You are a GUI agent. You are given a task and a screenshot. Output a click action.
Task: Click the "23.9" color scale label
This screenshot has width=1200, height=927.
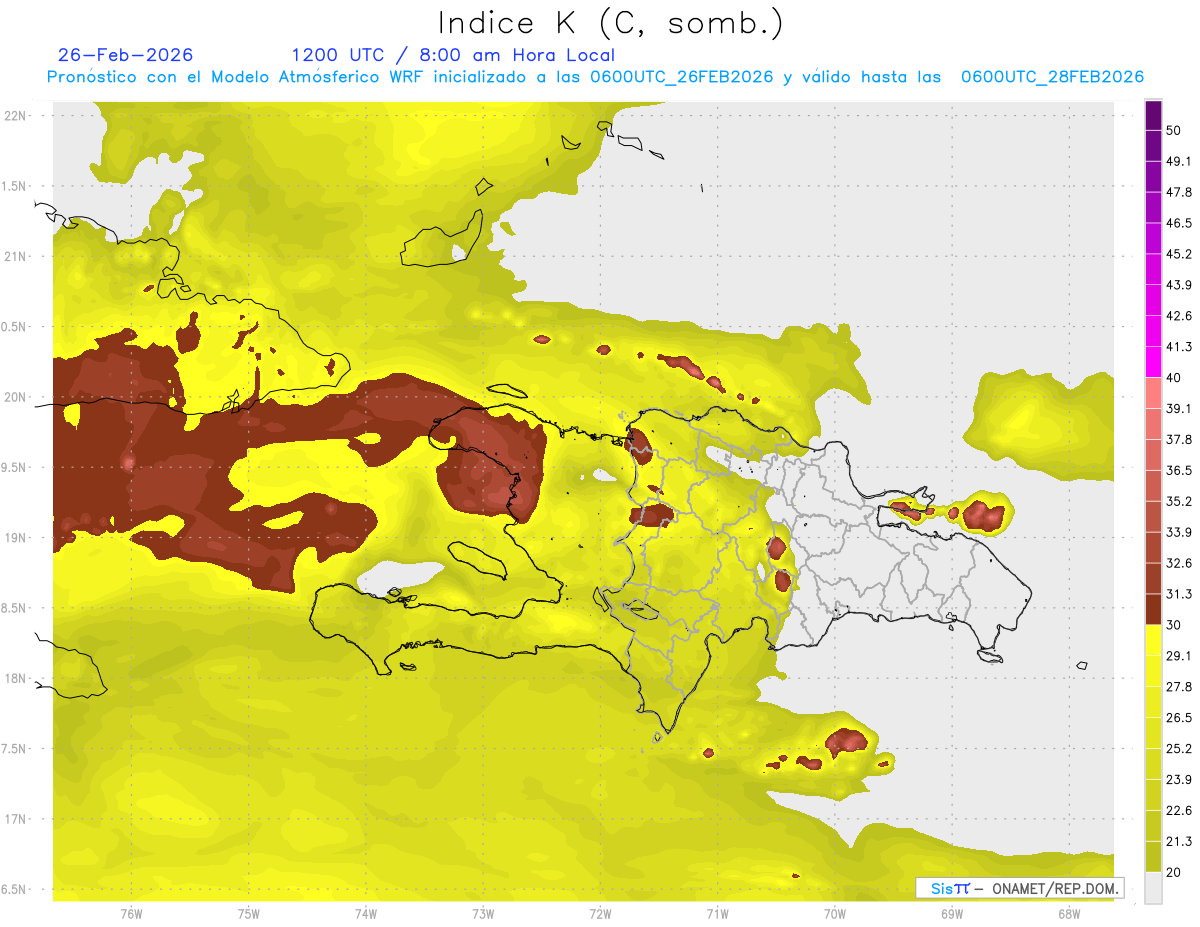[x=1179, y=780]
